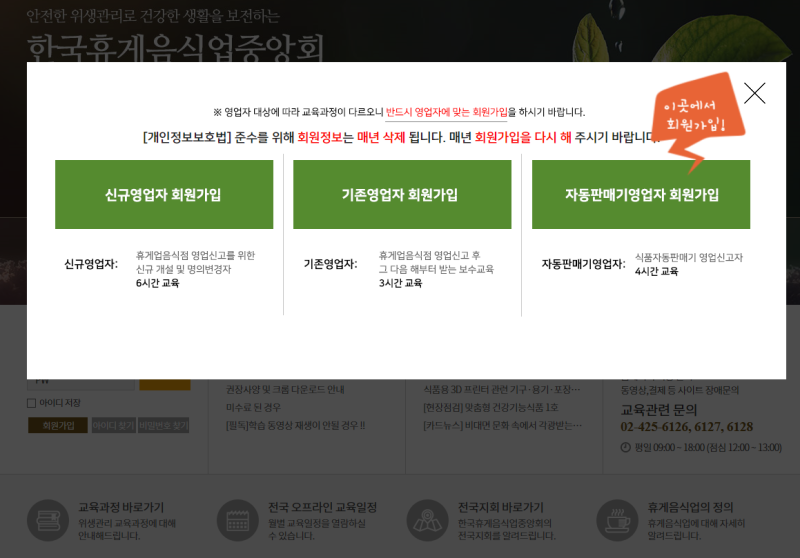The image size is (800, 558).
Task: Click the 휴게음식업의 정의 coffee cup icon
Action: point(617,520)
